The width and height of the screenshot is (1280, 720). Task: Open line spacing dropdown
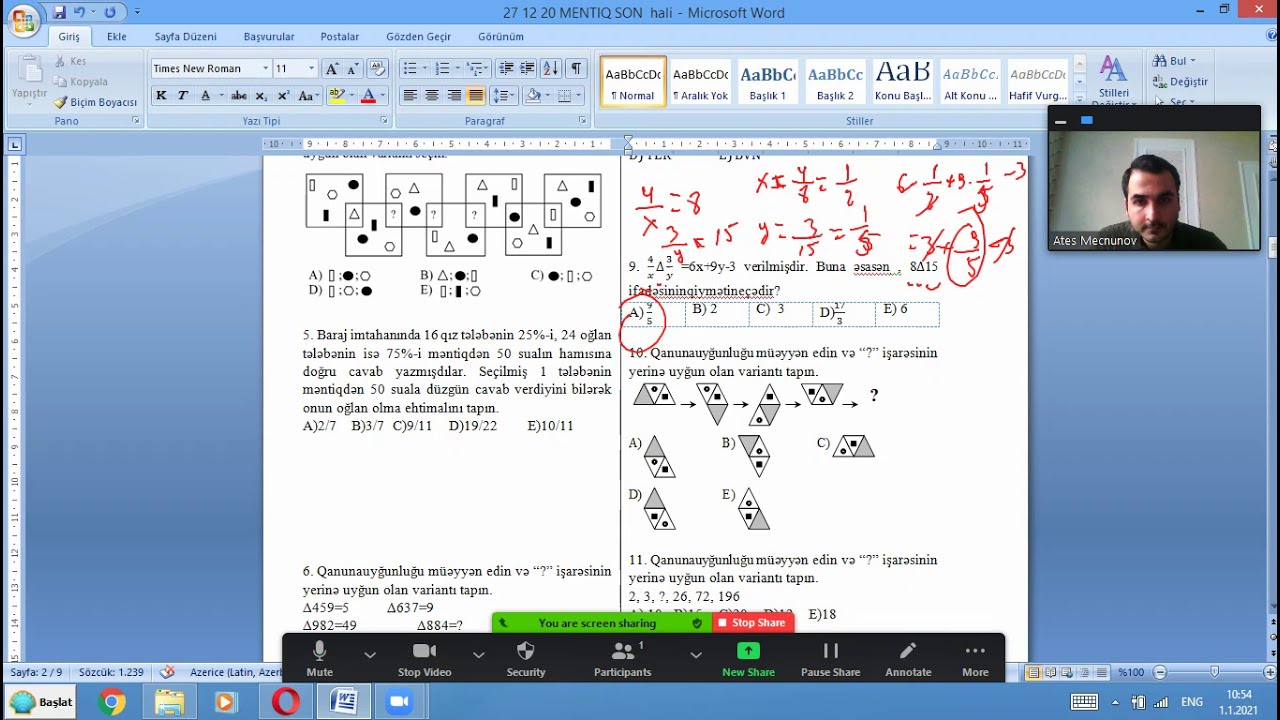(x=503, y=96)
